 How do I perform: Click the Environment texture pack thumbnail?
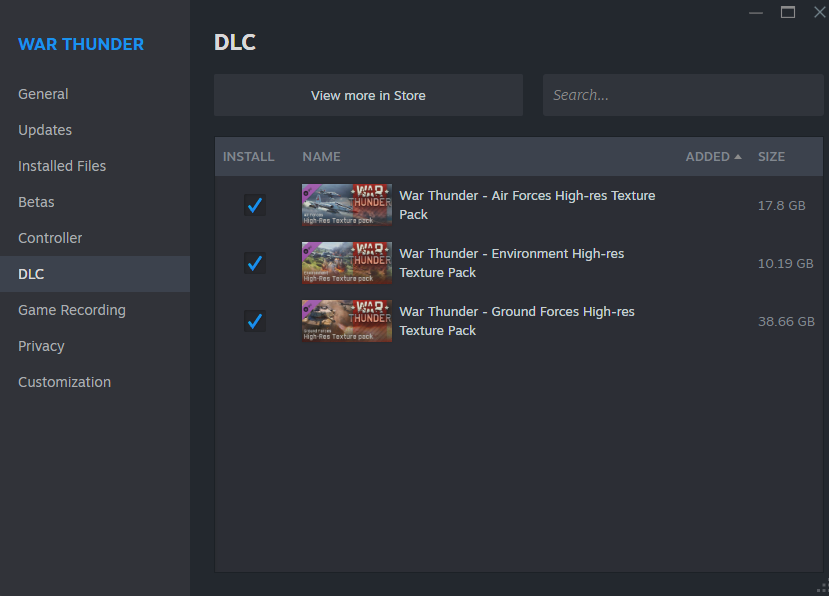point(346,263)
